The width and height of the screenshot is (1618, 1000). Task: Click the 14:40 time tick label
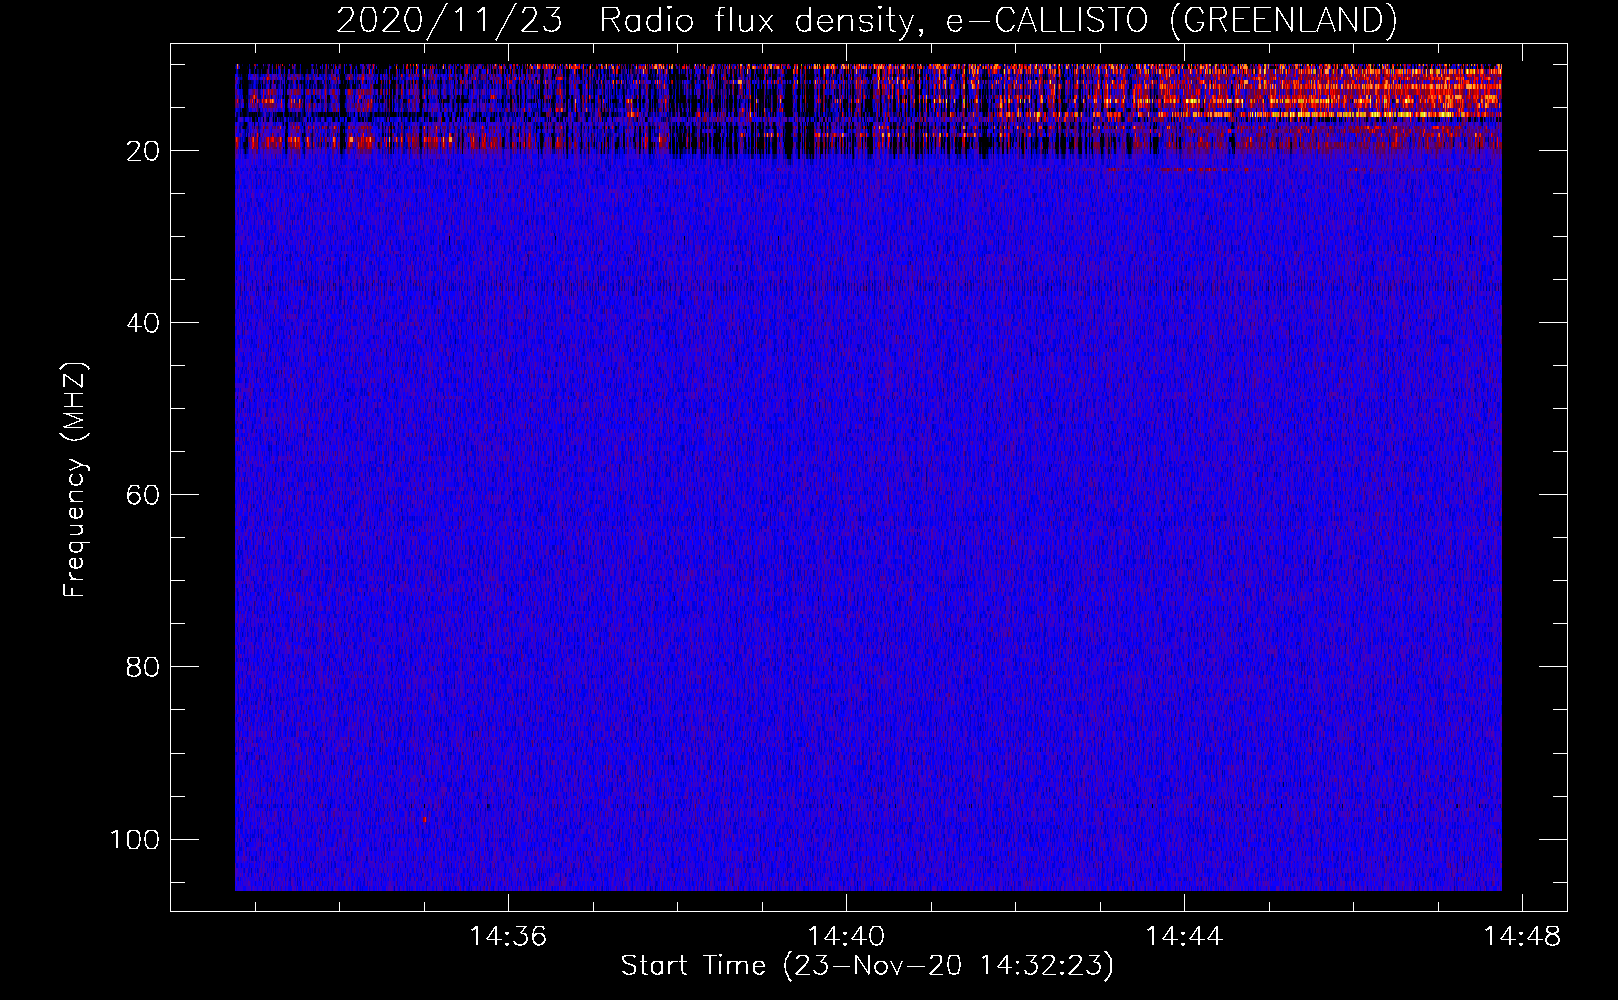[846, 936]
